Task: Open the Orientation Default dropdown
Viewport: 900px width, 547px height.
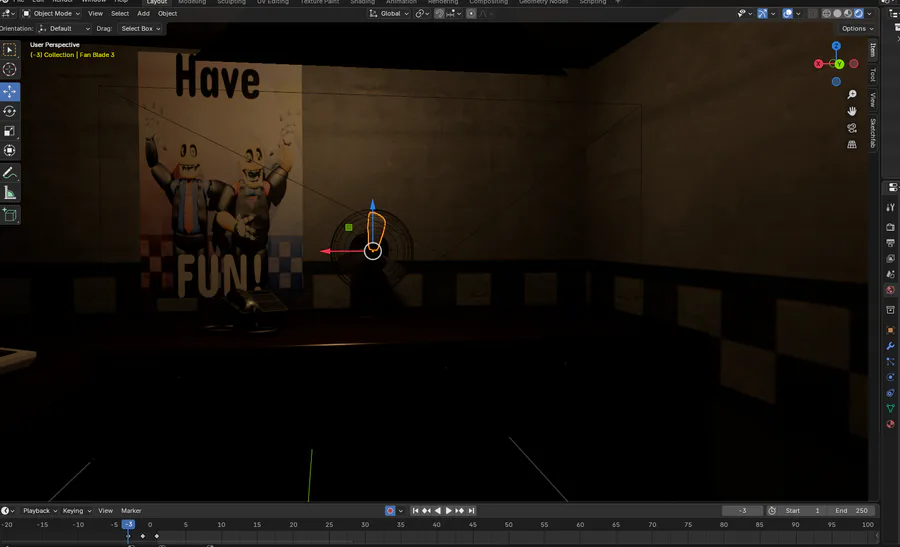Action: [x=64, y=28]
